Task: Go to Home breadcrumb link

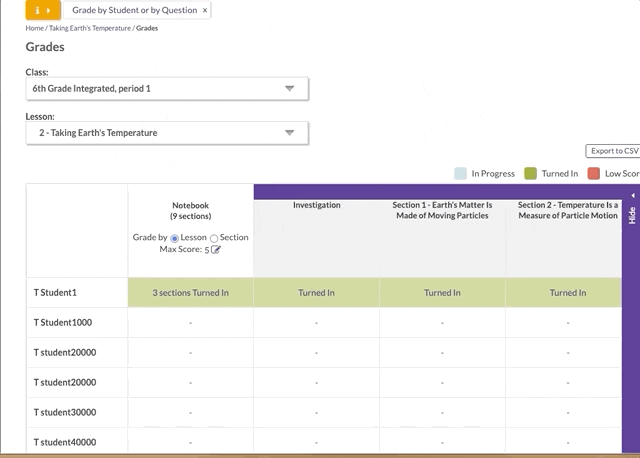Action: 35,28
